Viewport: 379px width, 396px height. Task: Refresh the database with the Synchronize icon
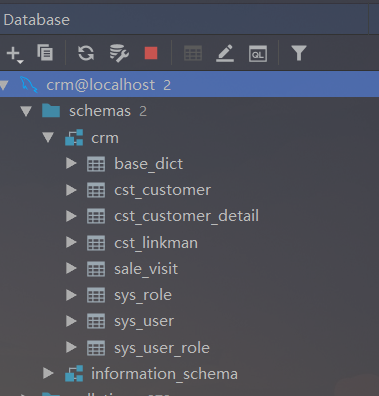coord(86,53)
